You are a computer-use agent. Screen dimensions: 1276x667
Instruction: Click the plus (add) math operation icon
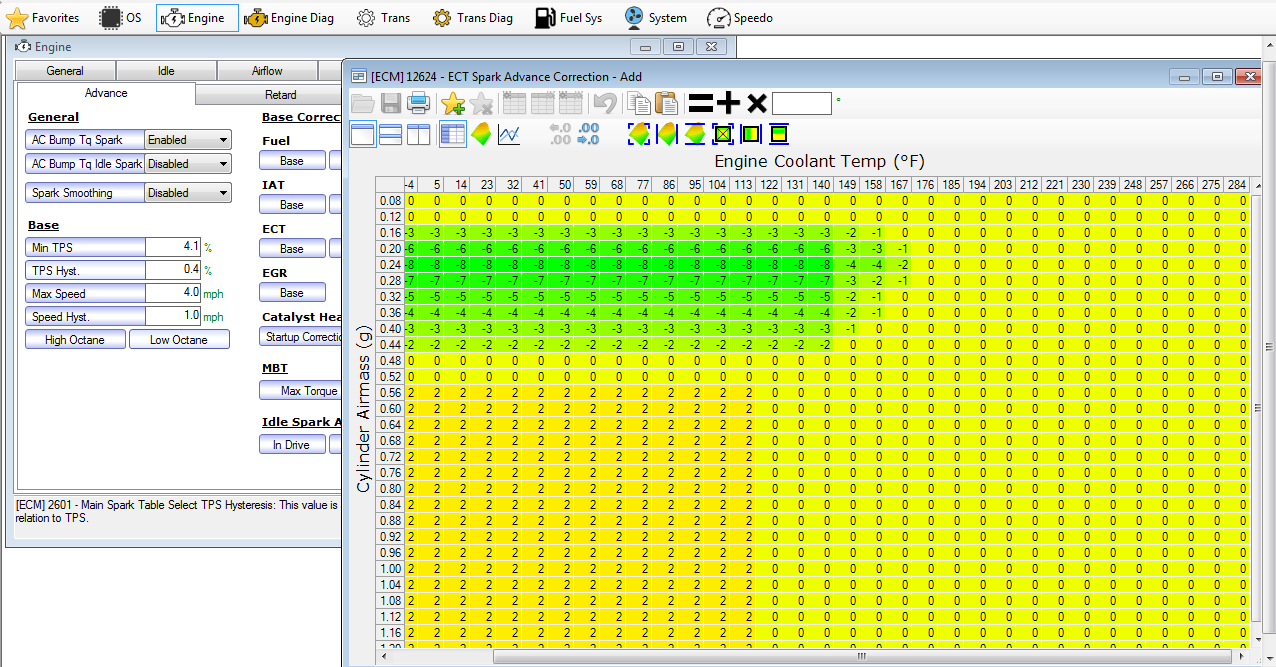coord(728,103)
